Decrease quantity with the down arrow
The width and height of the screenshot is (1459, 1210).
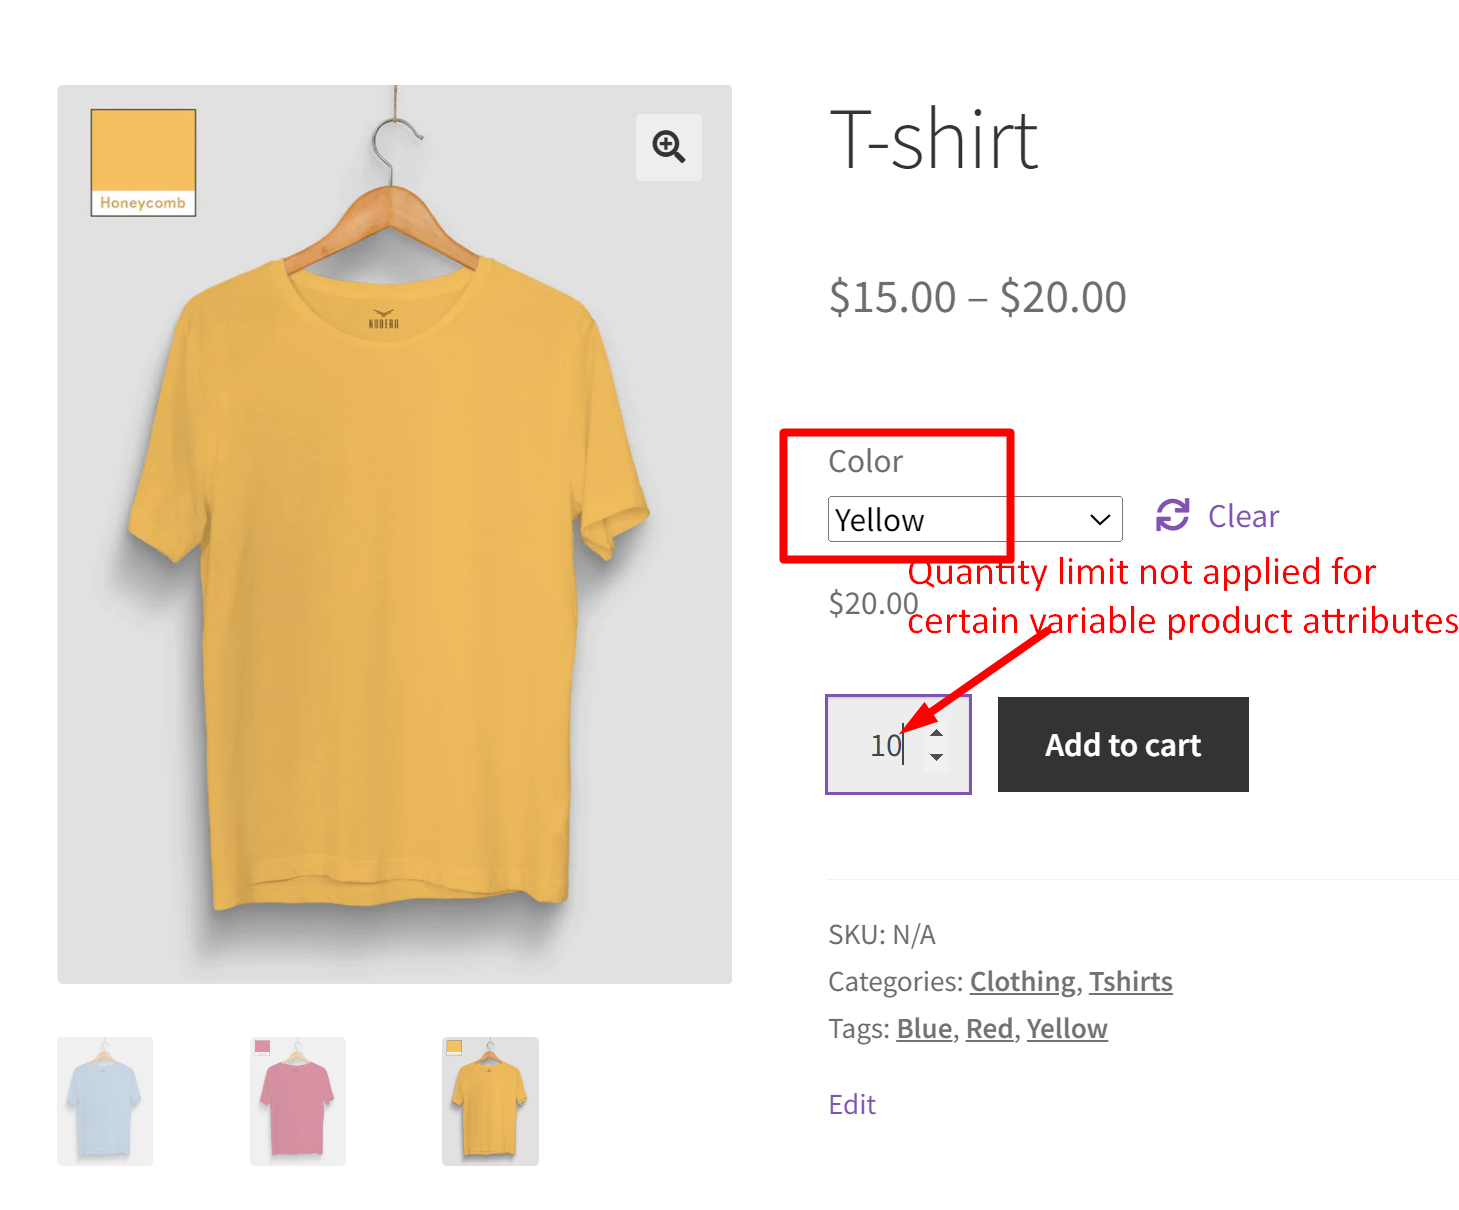pyautogui.click(x=936, y=757)
